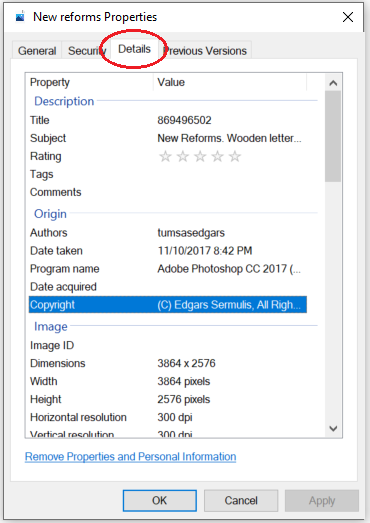Click the Origin section heading

[x=50, y=214]
